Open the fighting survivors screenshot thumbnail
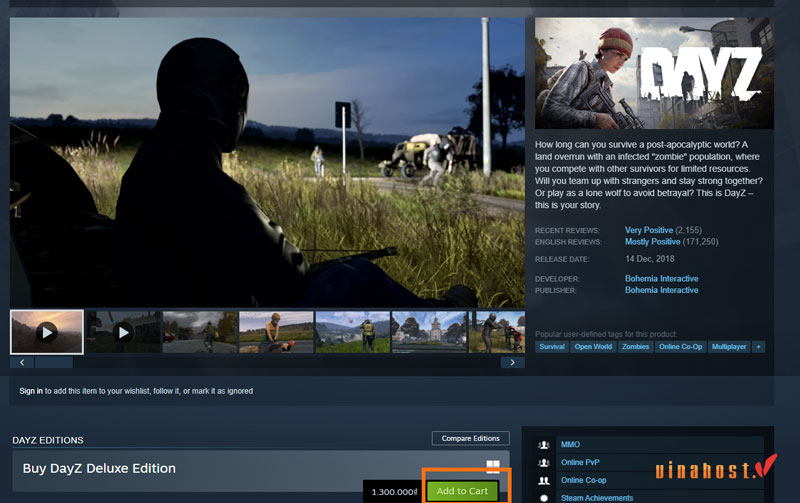The image size is (800, 503). [x=497, y=332]
